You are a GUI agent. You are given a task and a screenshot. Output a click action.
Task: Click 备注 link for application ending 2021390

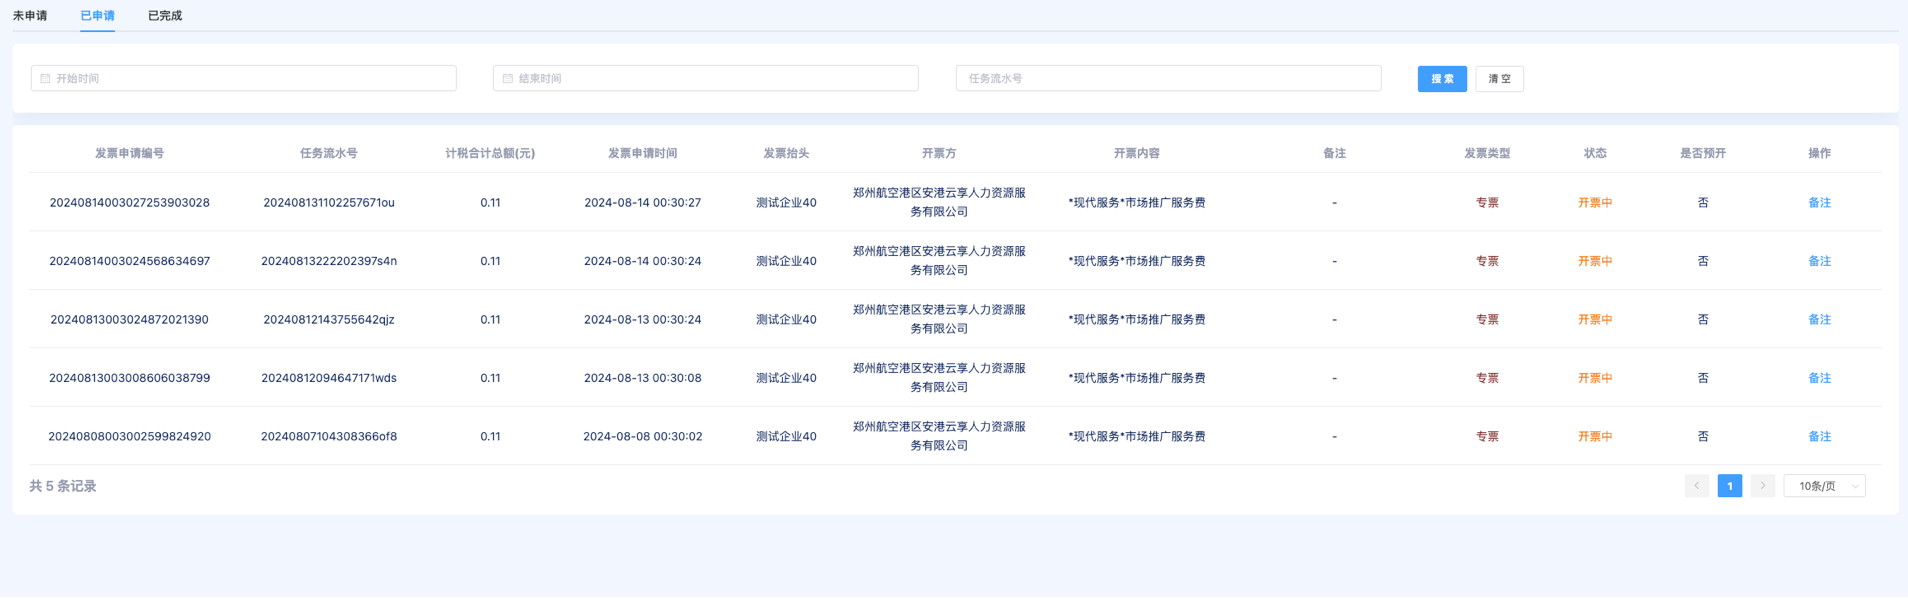coord(1819,320)
